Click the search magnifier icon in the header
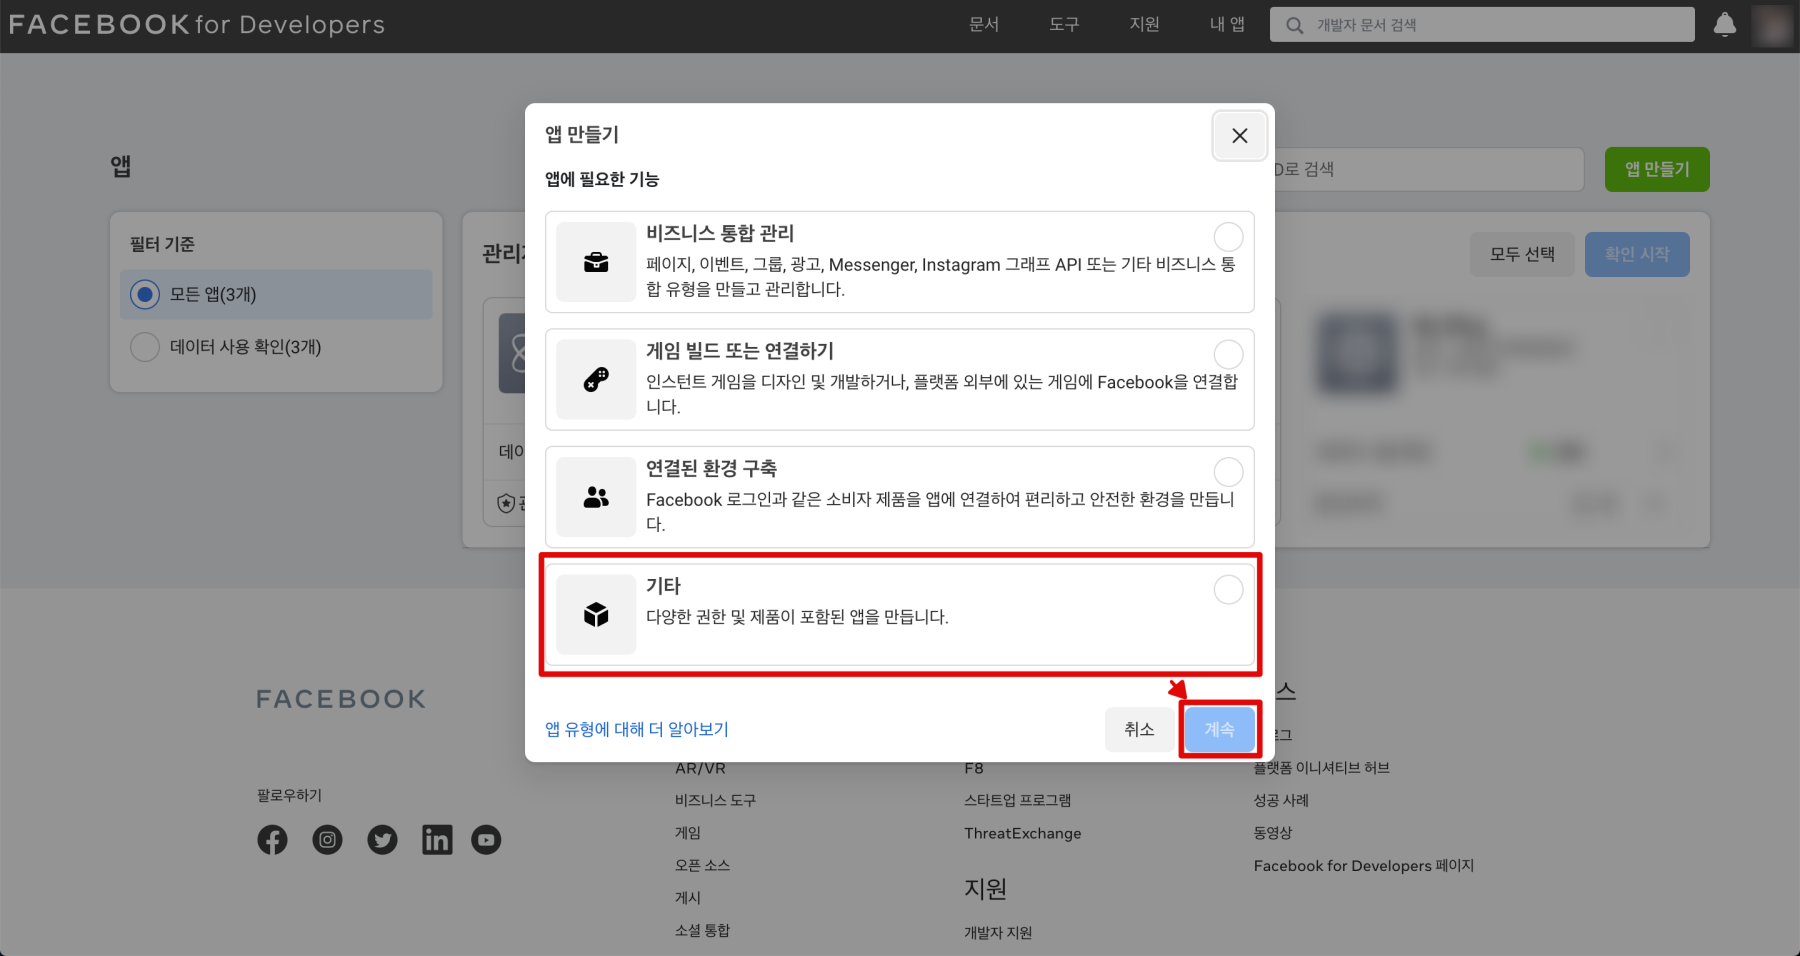Image resolution: width=1800 pixels, height=956 pixels. [1295, 25]
